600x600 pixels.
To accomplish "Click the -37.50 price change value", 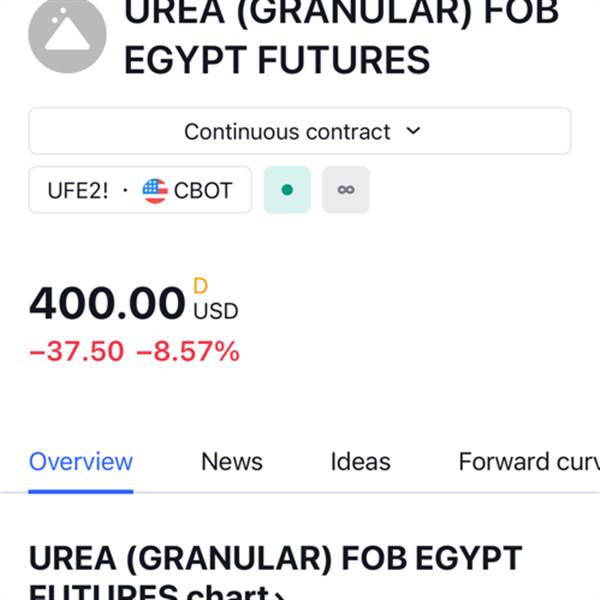I will pos(77,351).
